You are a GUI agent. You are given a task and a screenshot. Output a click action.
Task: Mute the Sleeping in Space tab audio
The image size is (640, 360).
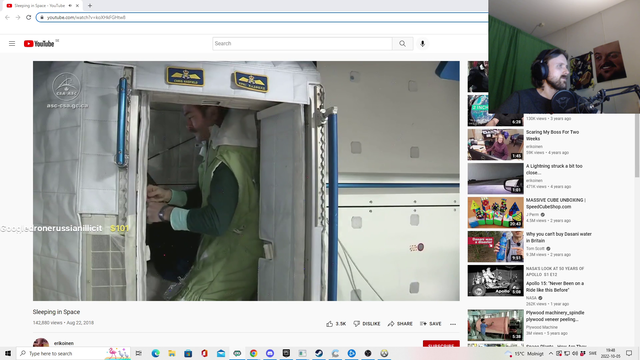[70, 6]
